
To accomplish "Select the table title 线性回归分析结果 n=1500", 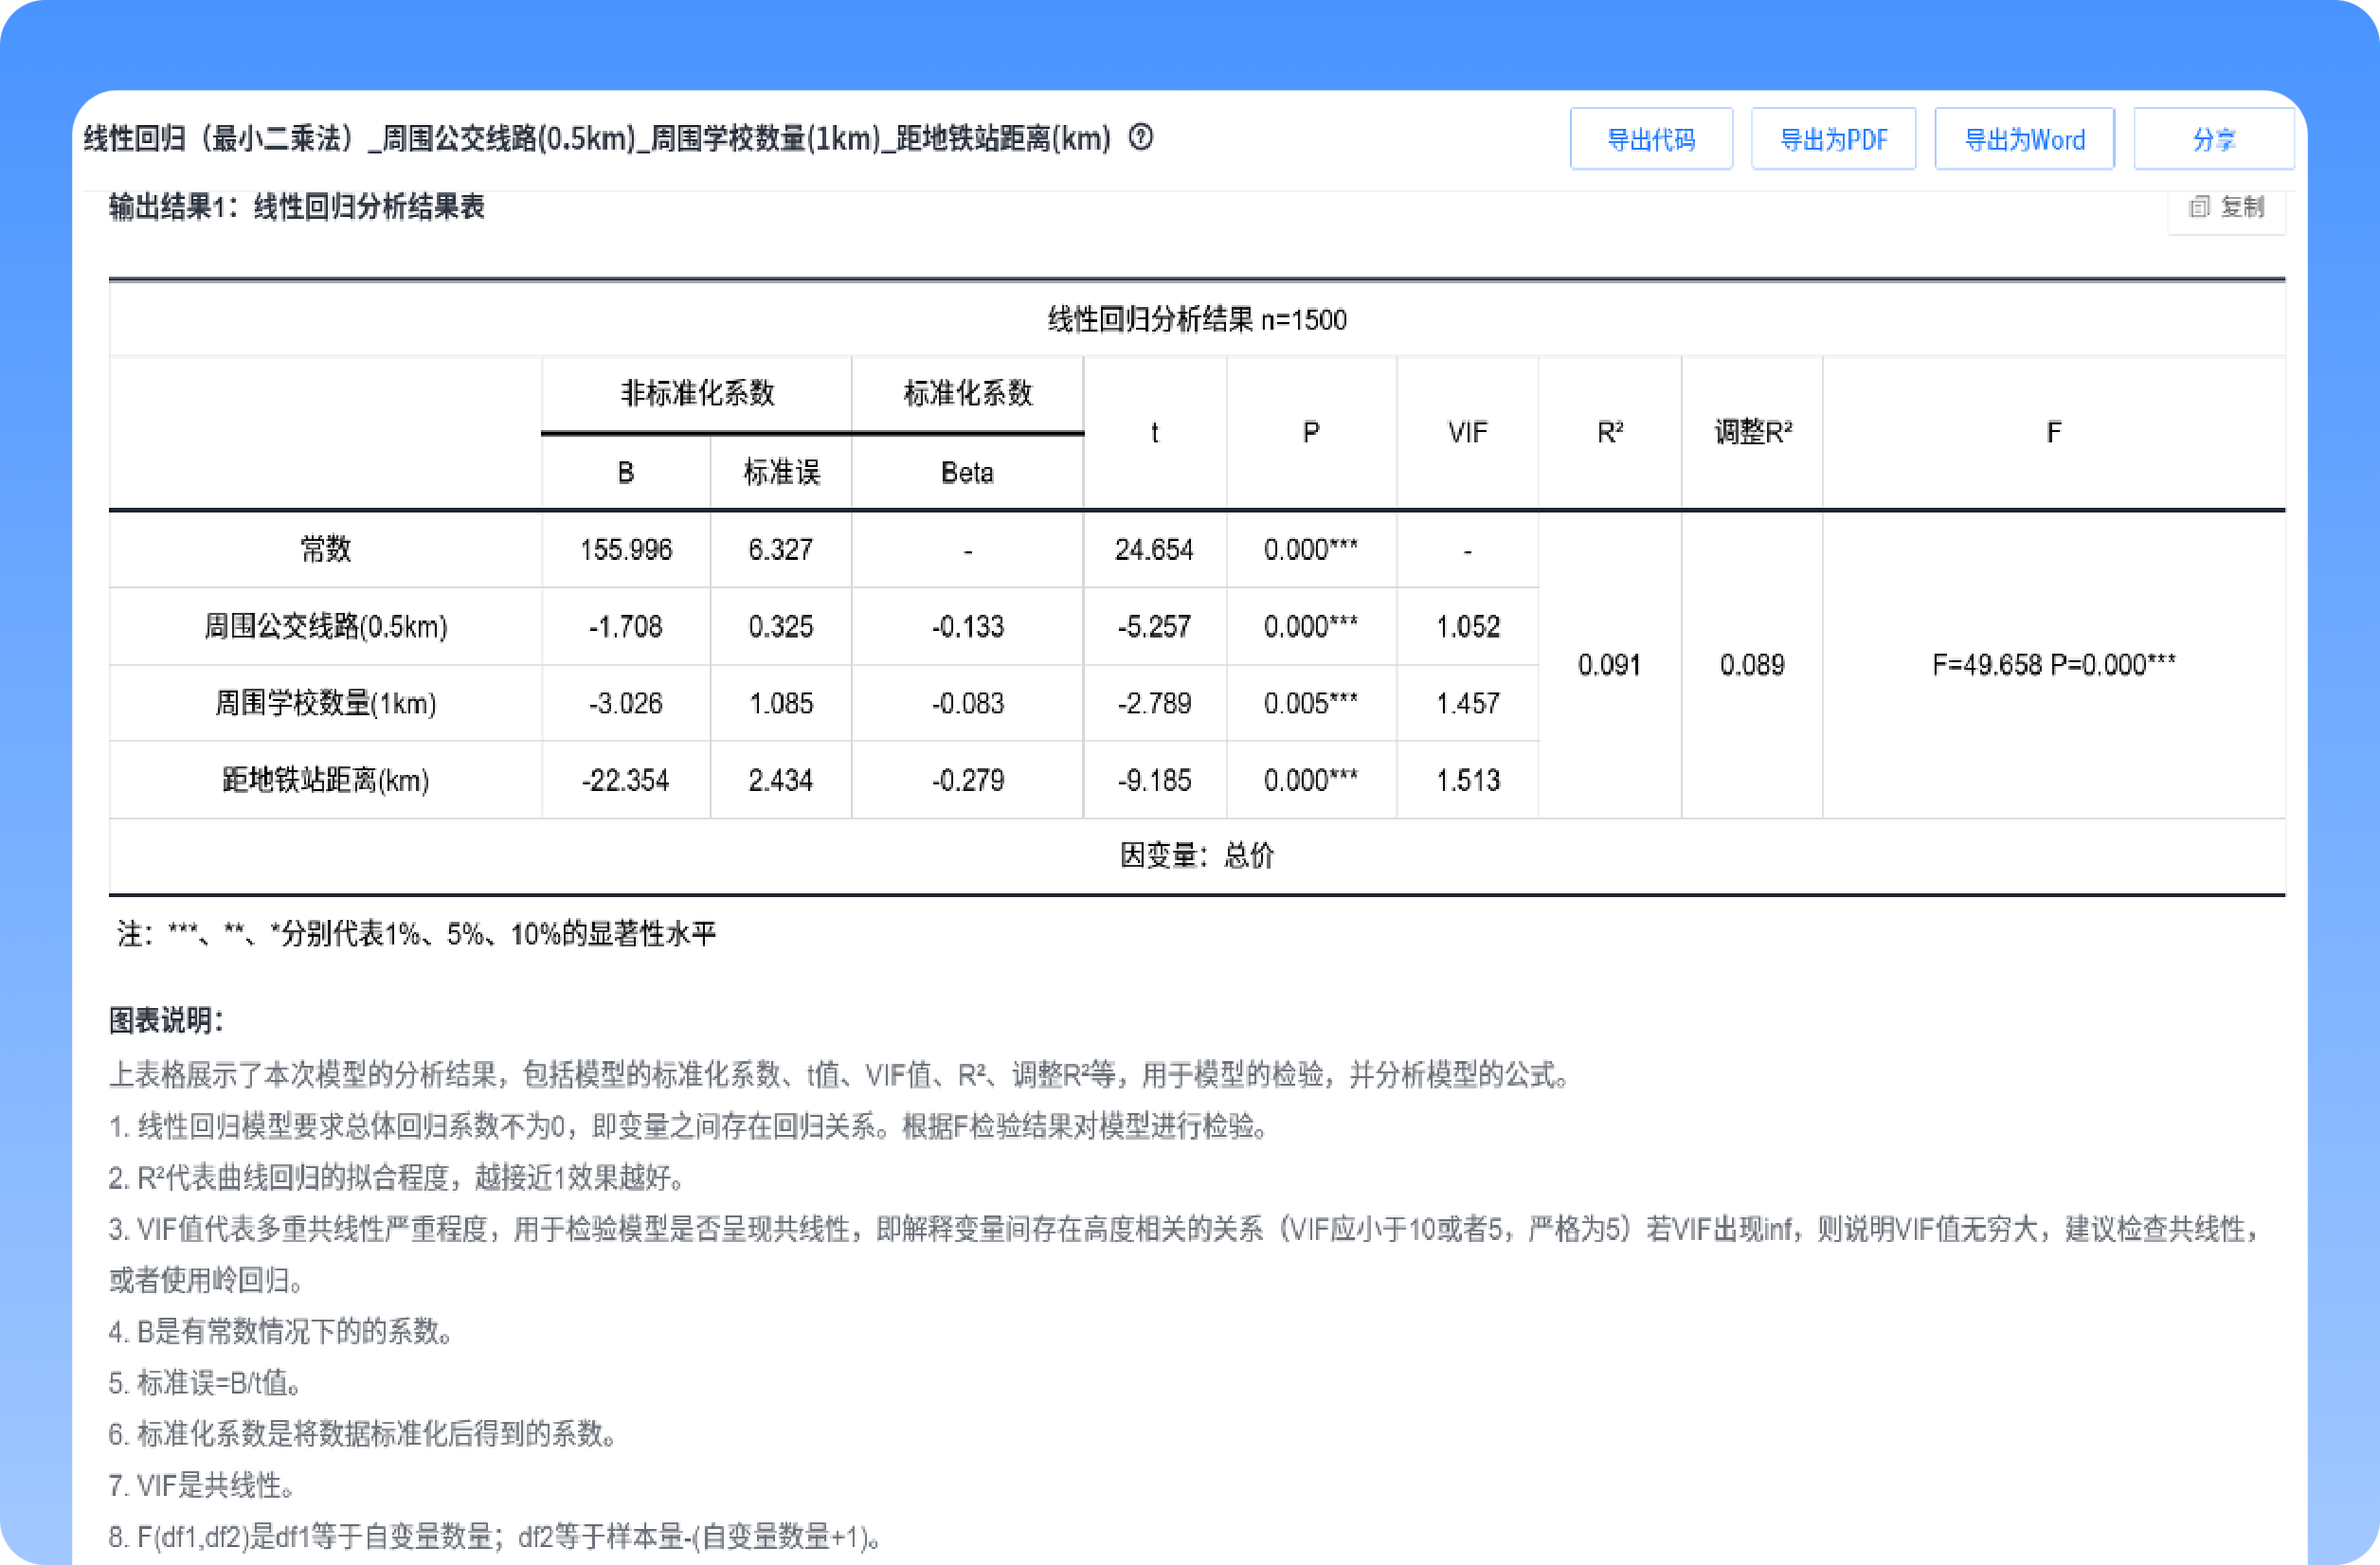I will (x=1196, y=319).
